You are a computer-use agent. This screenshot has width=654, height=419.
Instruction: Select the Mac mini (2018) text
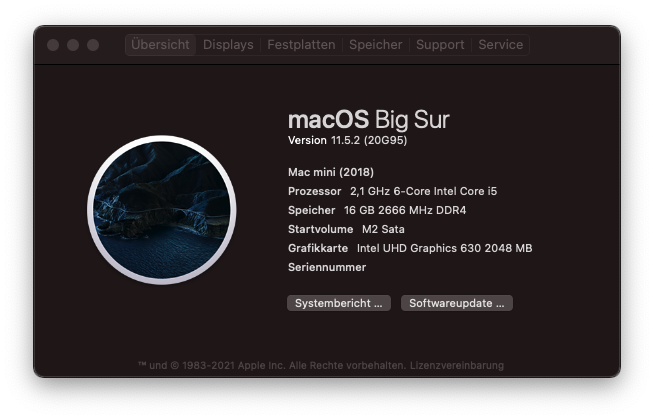[331, 172]
